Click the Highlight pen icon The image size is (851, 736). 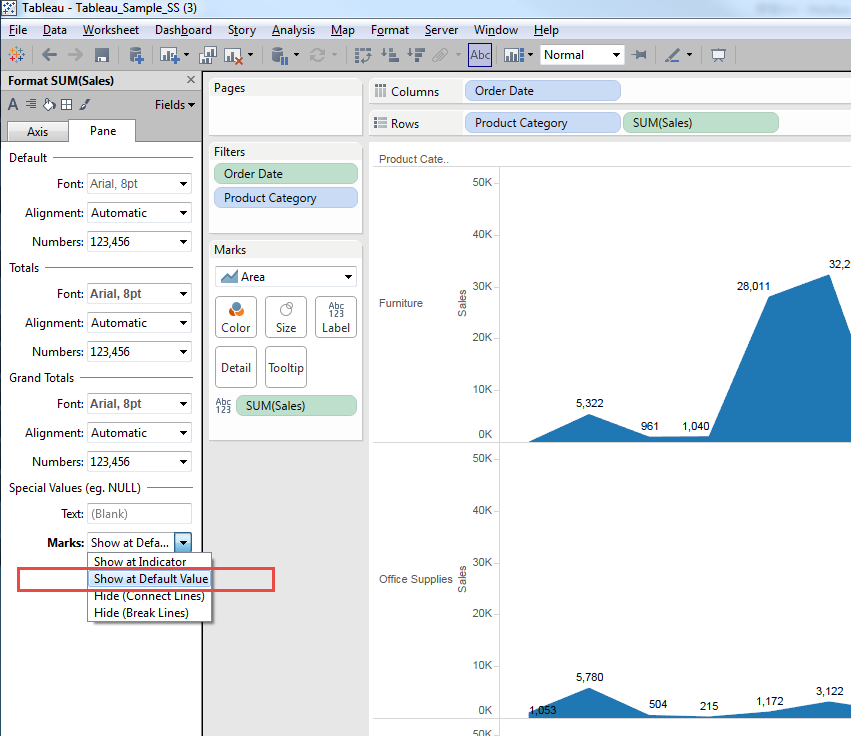[672, 55]
